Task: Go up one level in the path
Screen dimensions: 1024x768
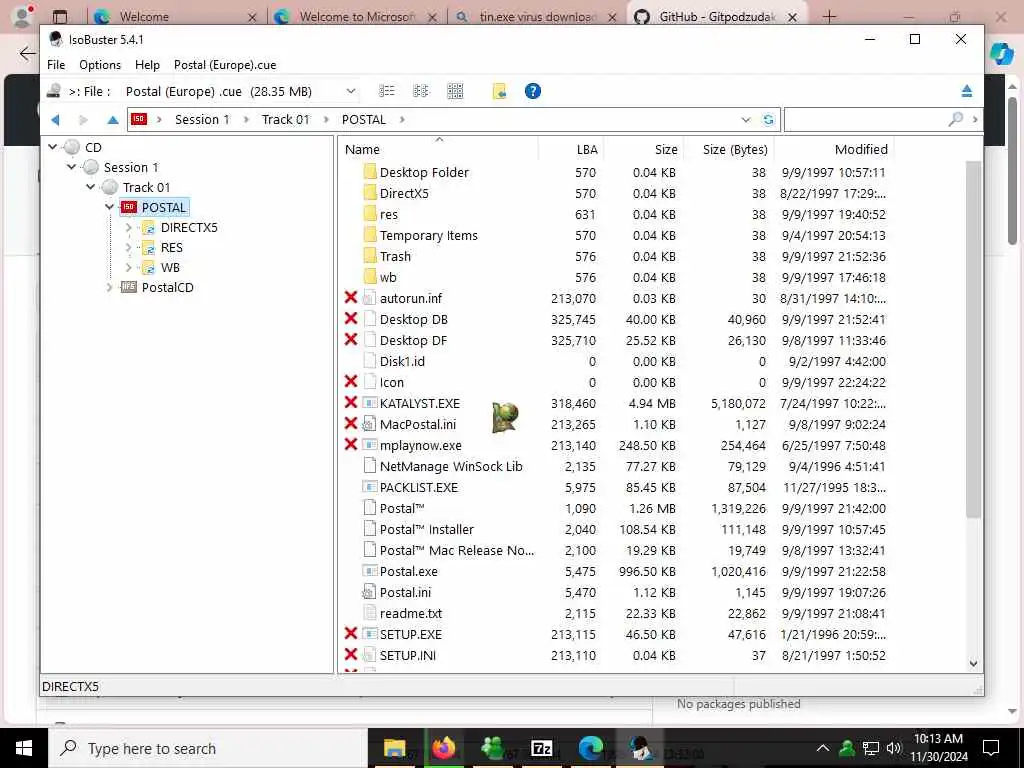Action: (x=112, y=120)
